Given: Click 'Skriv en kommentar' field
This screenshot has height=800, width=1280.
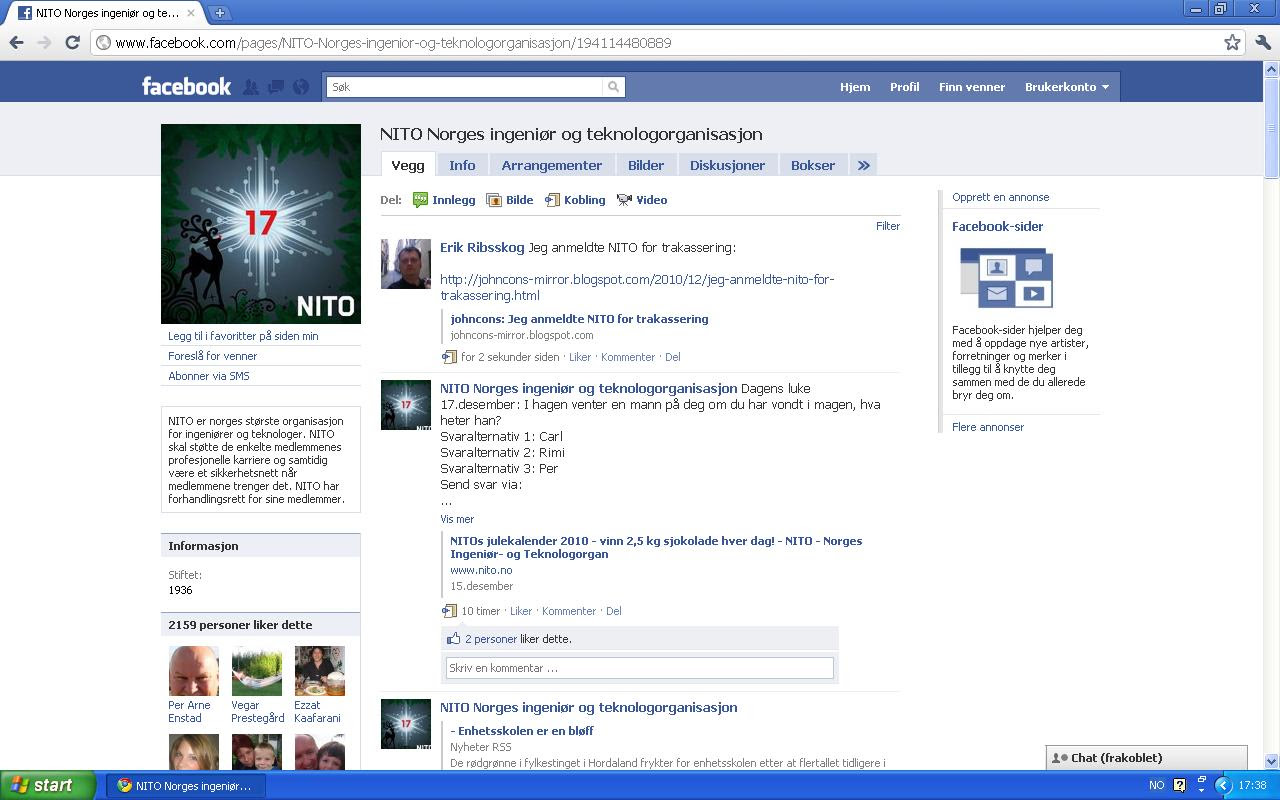Looking at the screenshot, I should (639, 668).
